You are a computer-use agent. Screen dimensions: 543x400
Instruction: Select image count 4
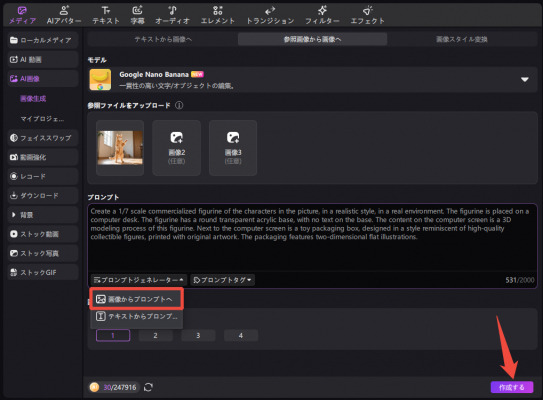(241, 335)
